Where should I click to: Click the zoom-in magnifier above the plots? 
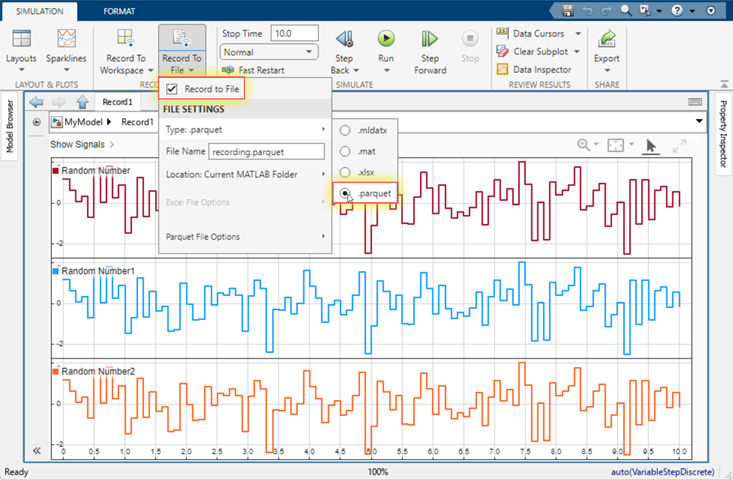tap(584, 146)
